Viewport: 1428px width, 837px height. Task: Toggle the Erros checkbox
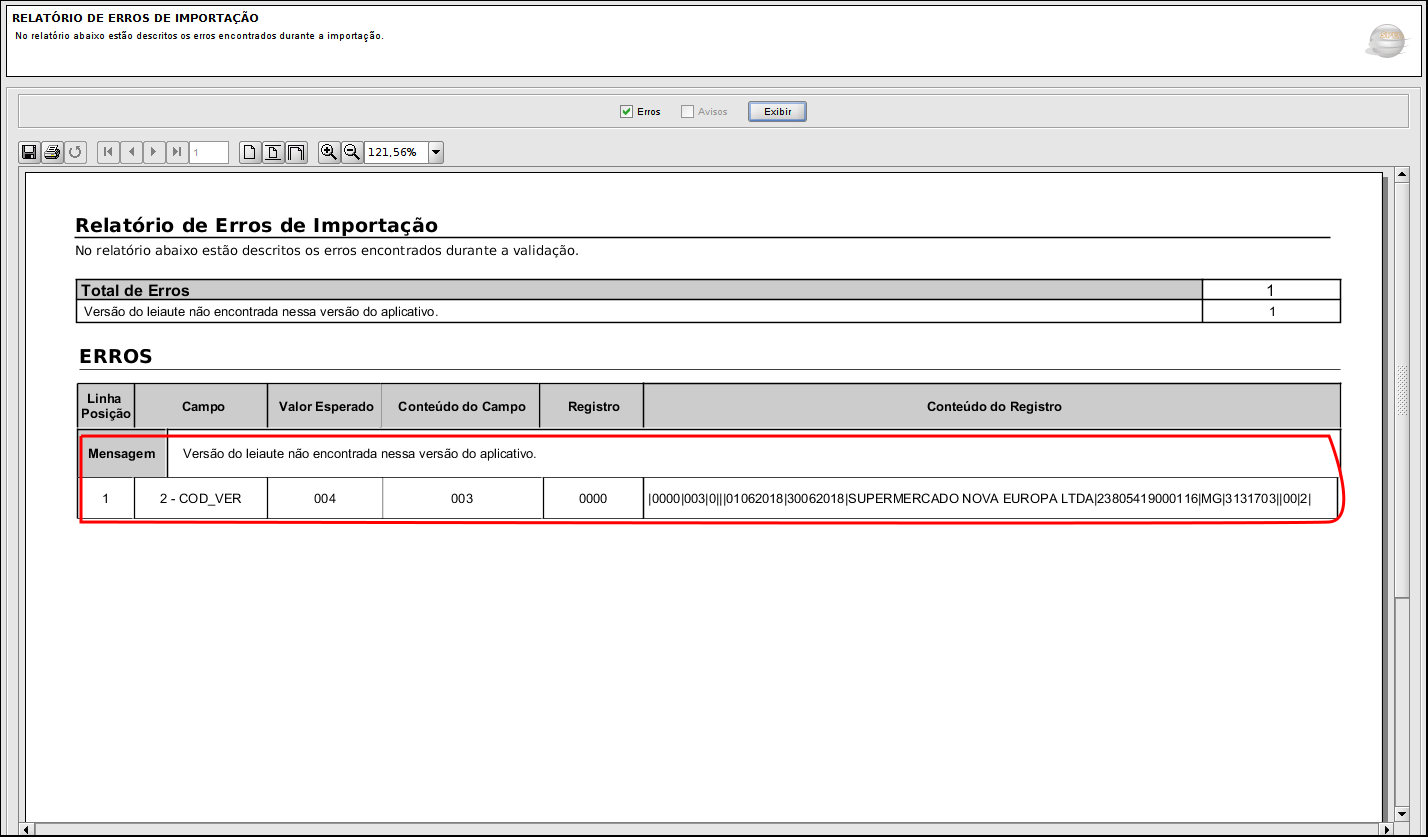627,111
